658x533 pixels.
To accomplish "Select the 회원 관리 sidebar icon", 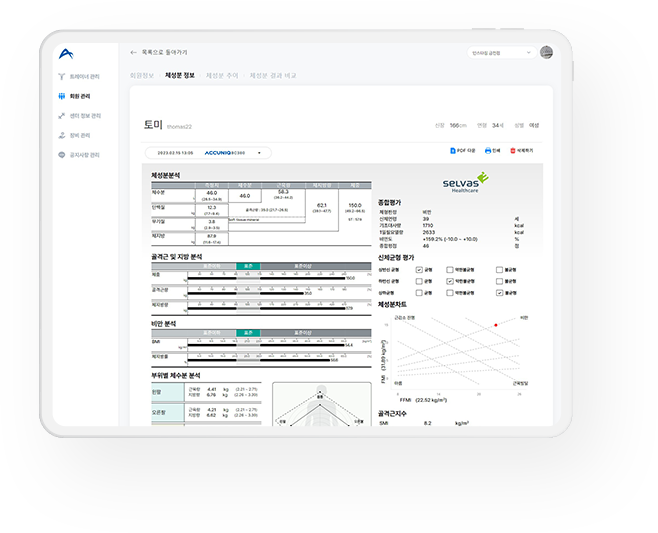I will (62, 96).
